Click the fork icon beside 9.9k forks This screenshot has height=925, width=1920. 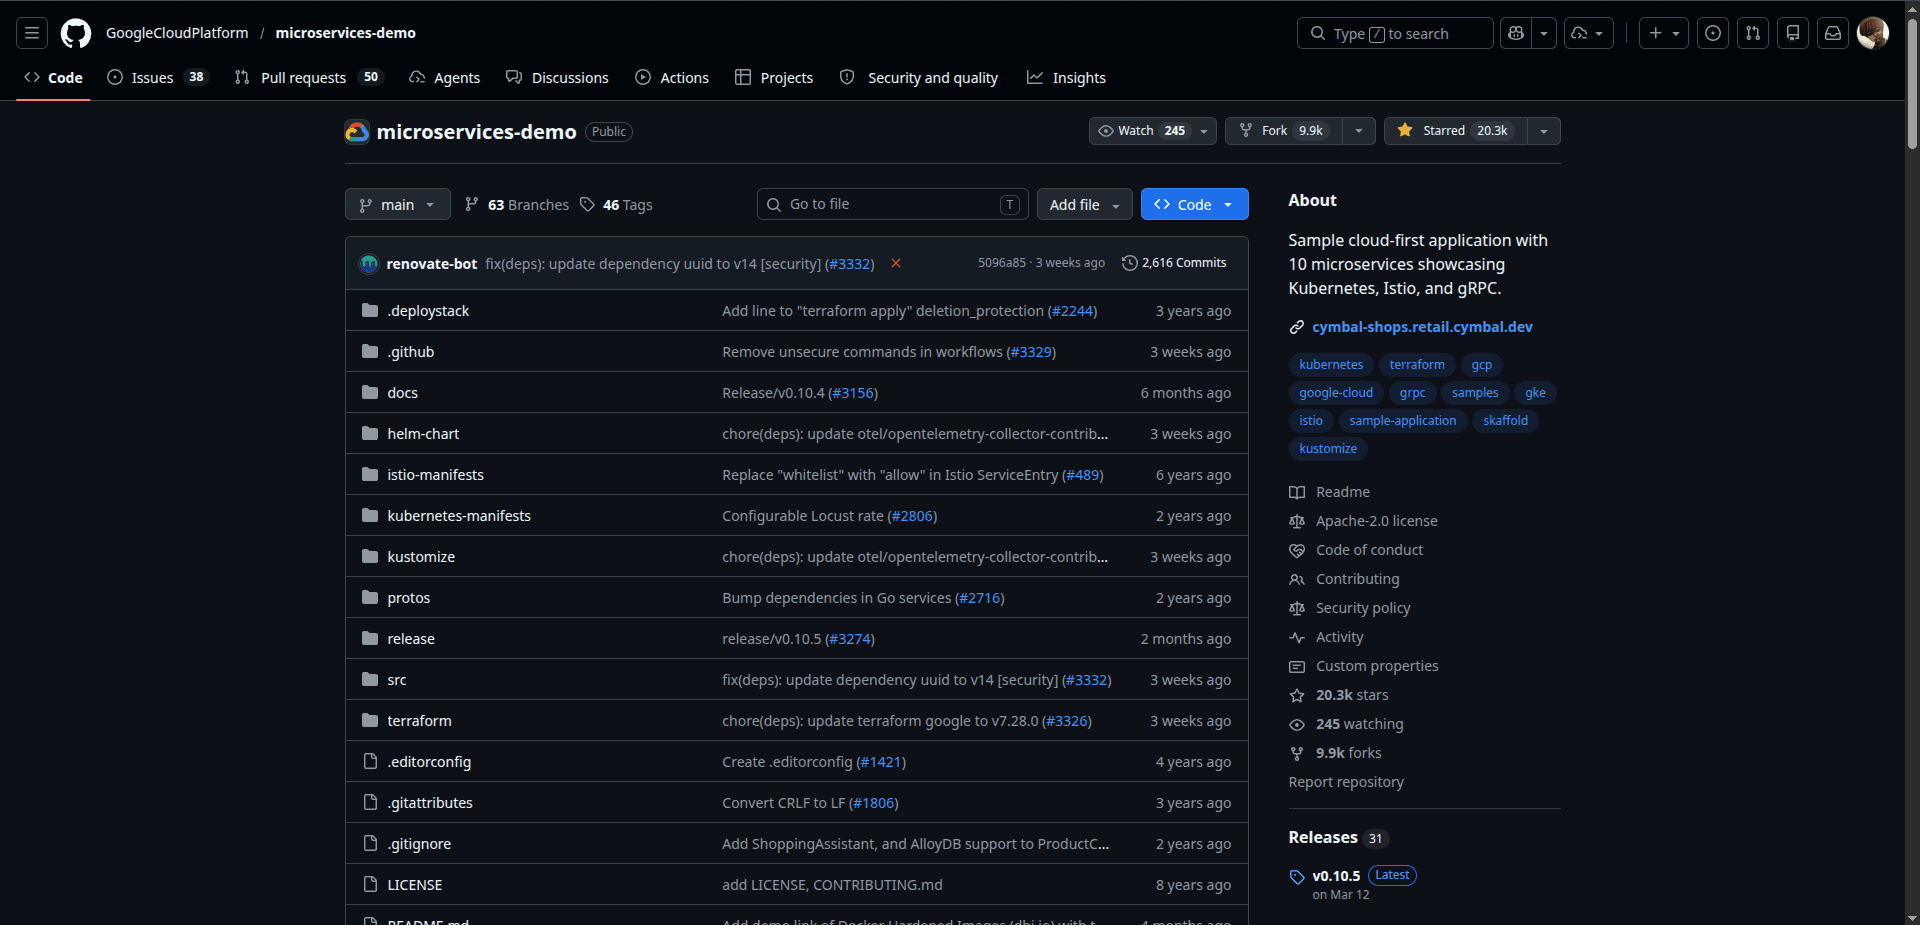pos(1297,753)
